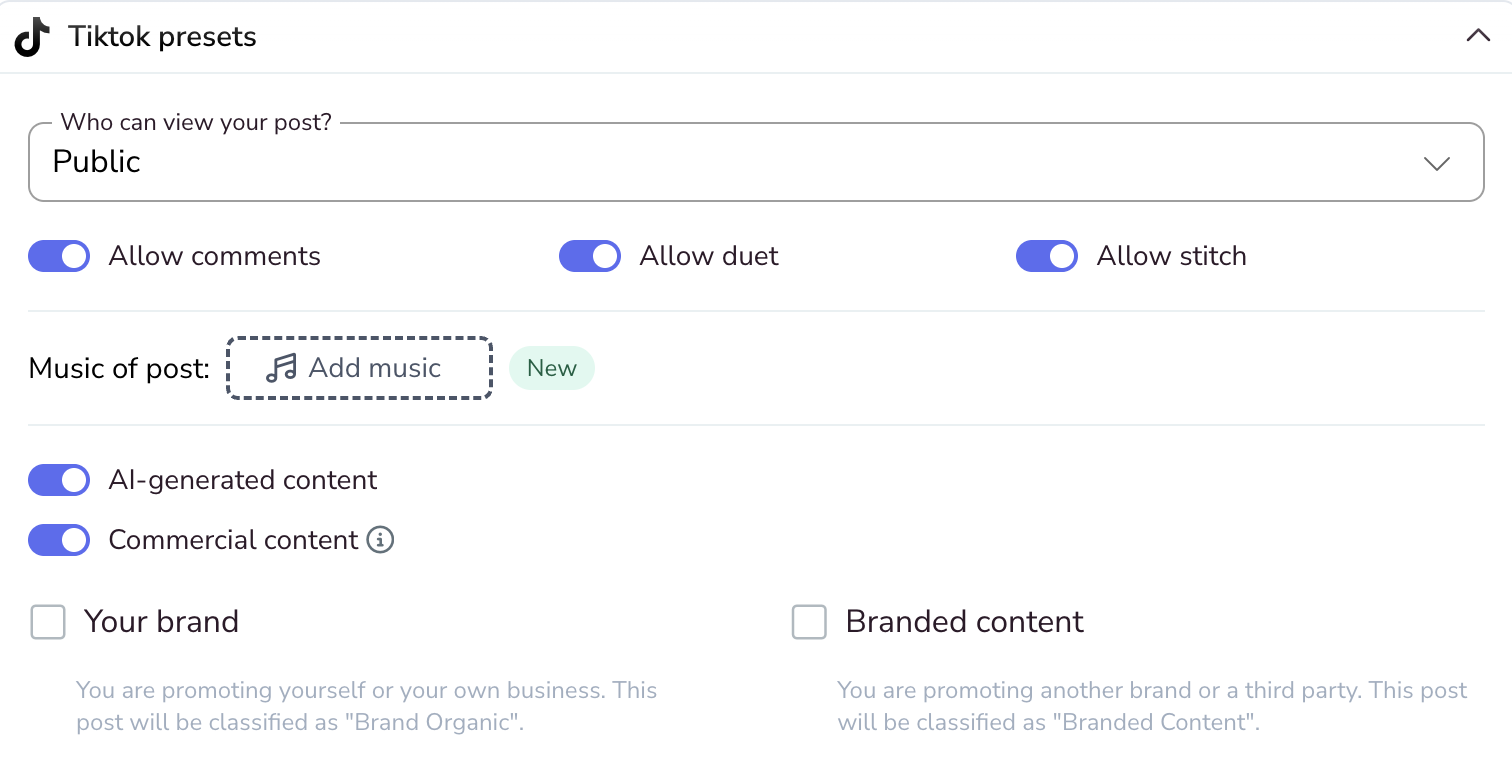Click the Tiktok presets header title
The image size is (1512, 764).
(x=162, y=37)
